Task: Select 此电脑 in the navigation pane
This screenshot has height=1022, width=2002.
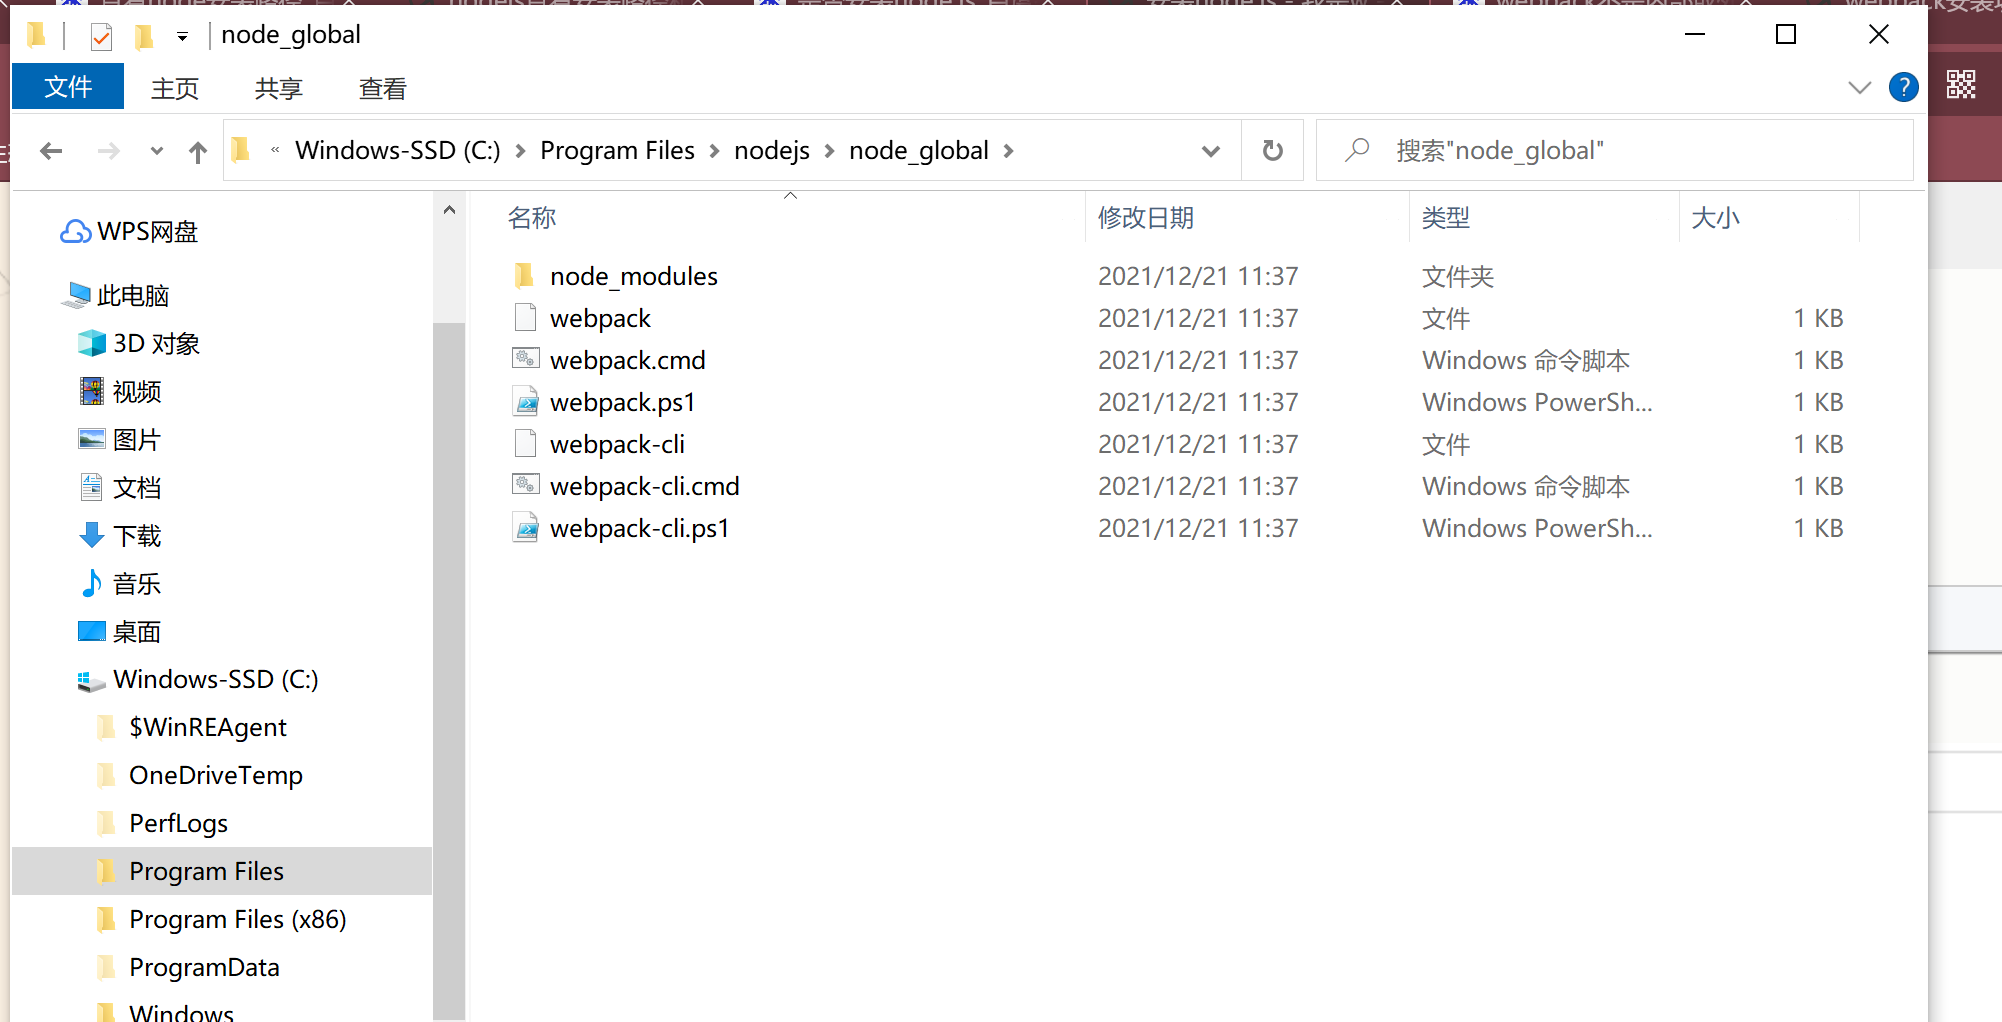Action: [133, 296]
